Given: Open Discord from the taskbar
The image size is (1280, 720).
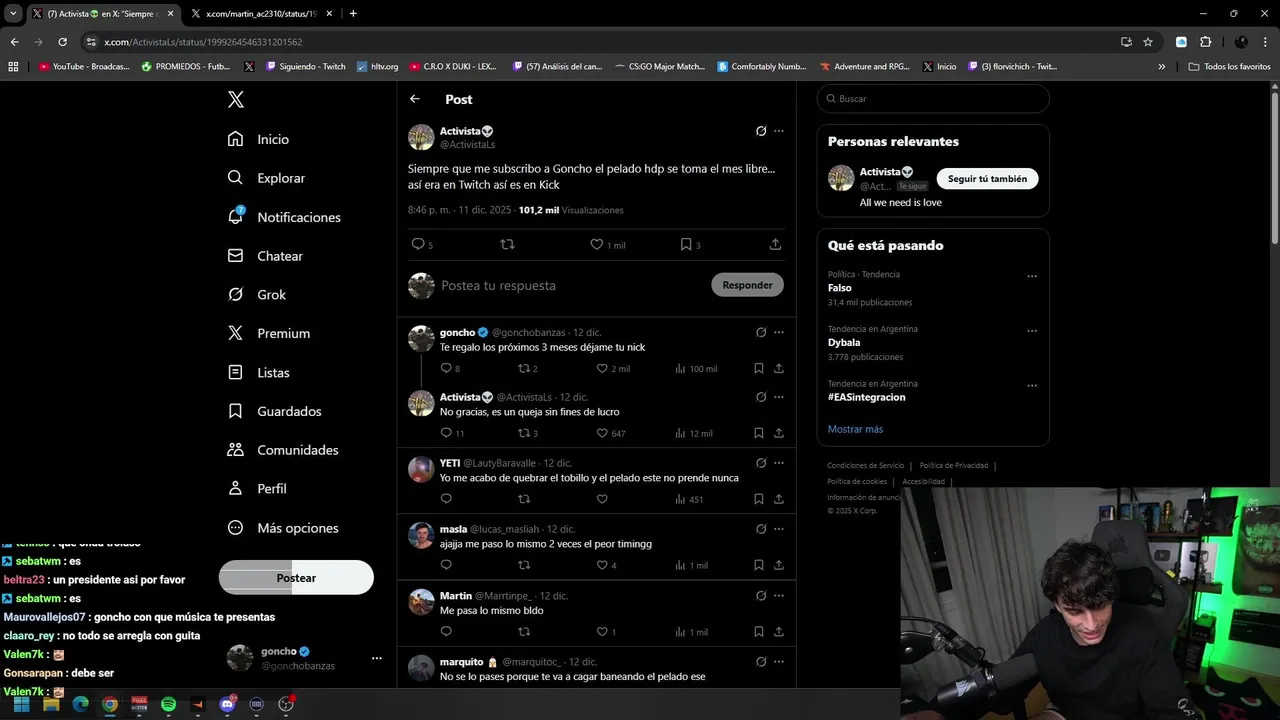Looking at the screenshot, I should [227, 704].
